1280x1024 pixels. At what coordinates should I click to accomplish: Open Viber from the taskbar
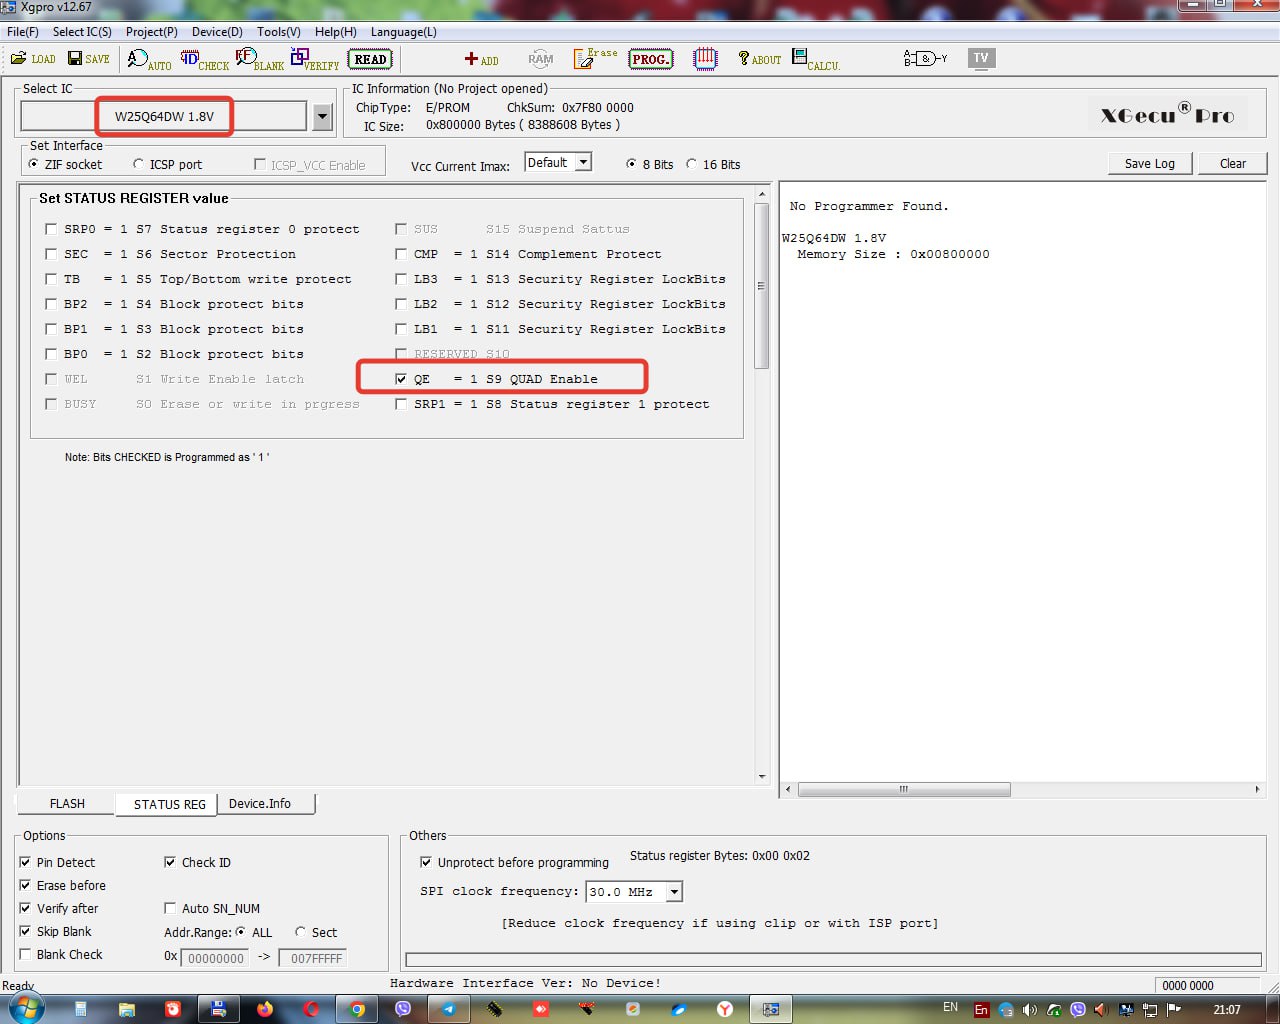point(403,1009)
